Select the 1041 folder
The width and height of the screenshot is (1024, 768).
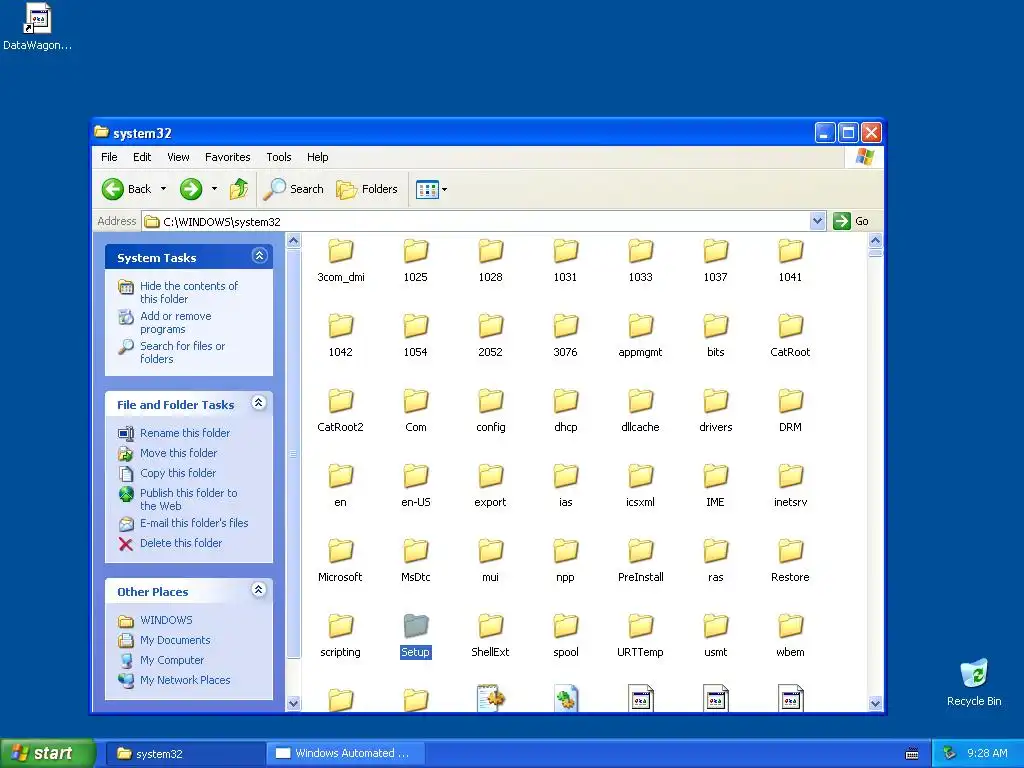(790, 260)
